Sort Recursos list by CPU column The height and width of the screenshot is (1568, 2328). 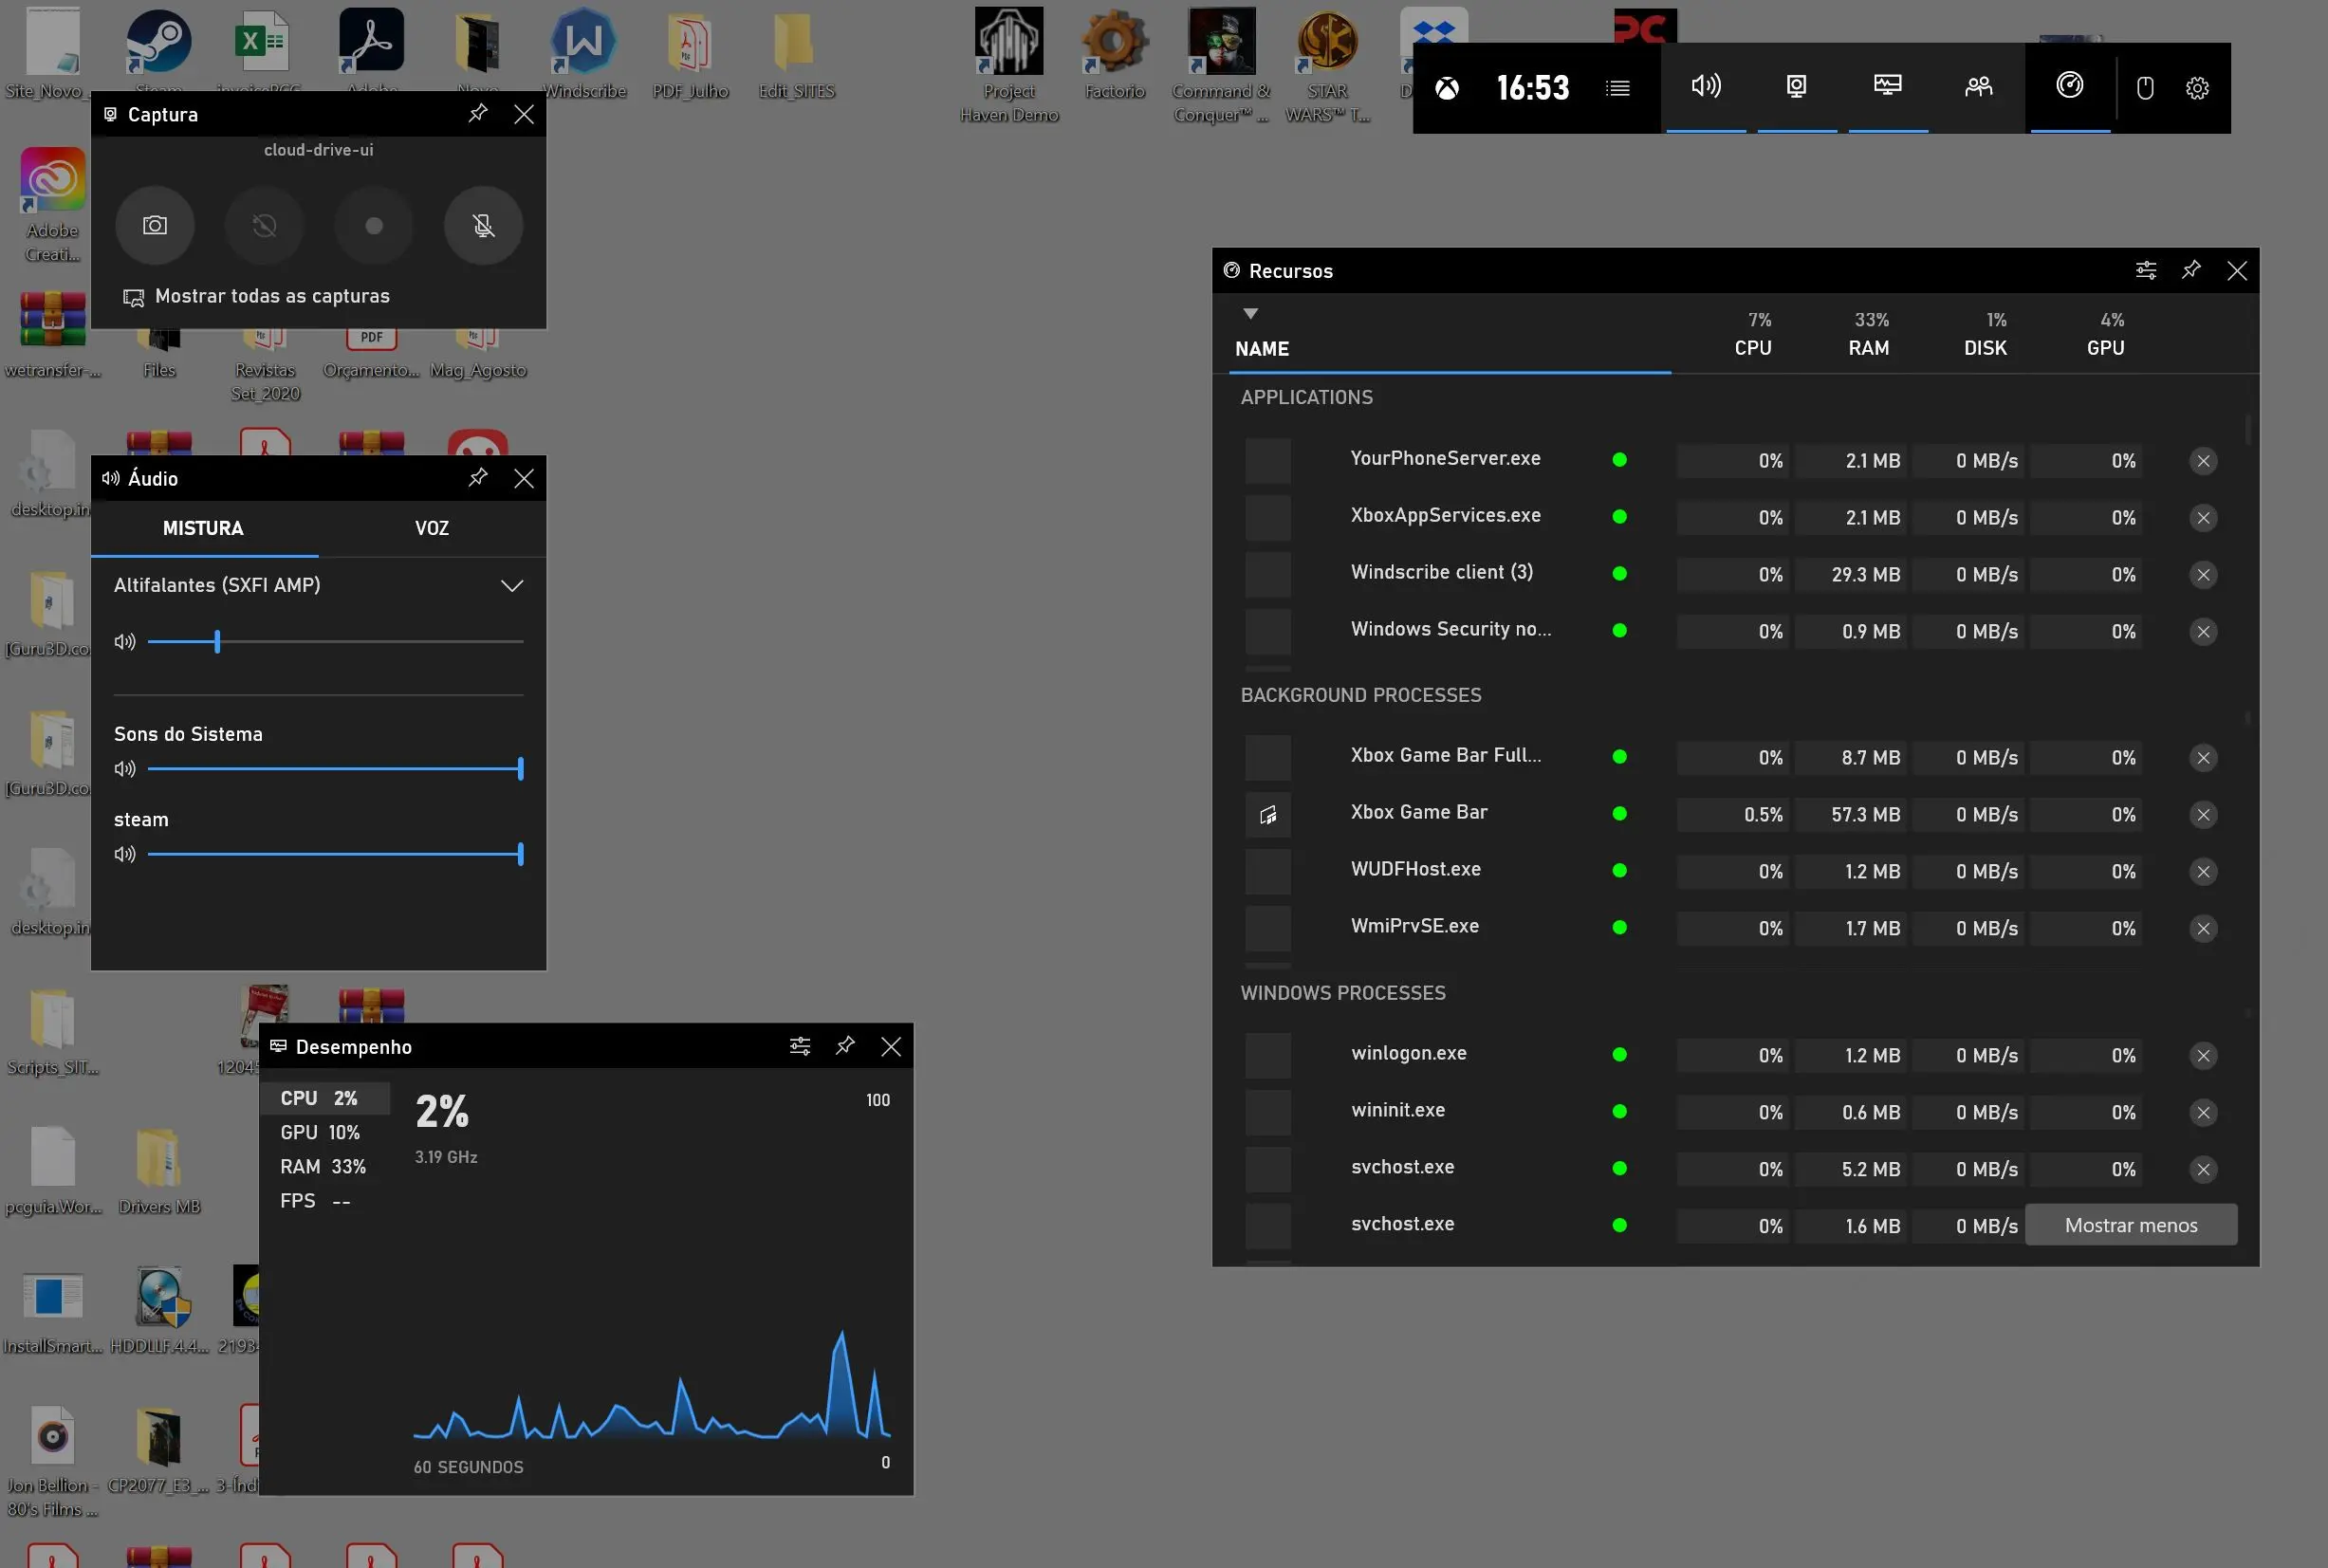point(1753,348)
